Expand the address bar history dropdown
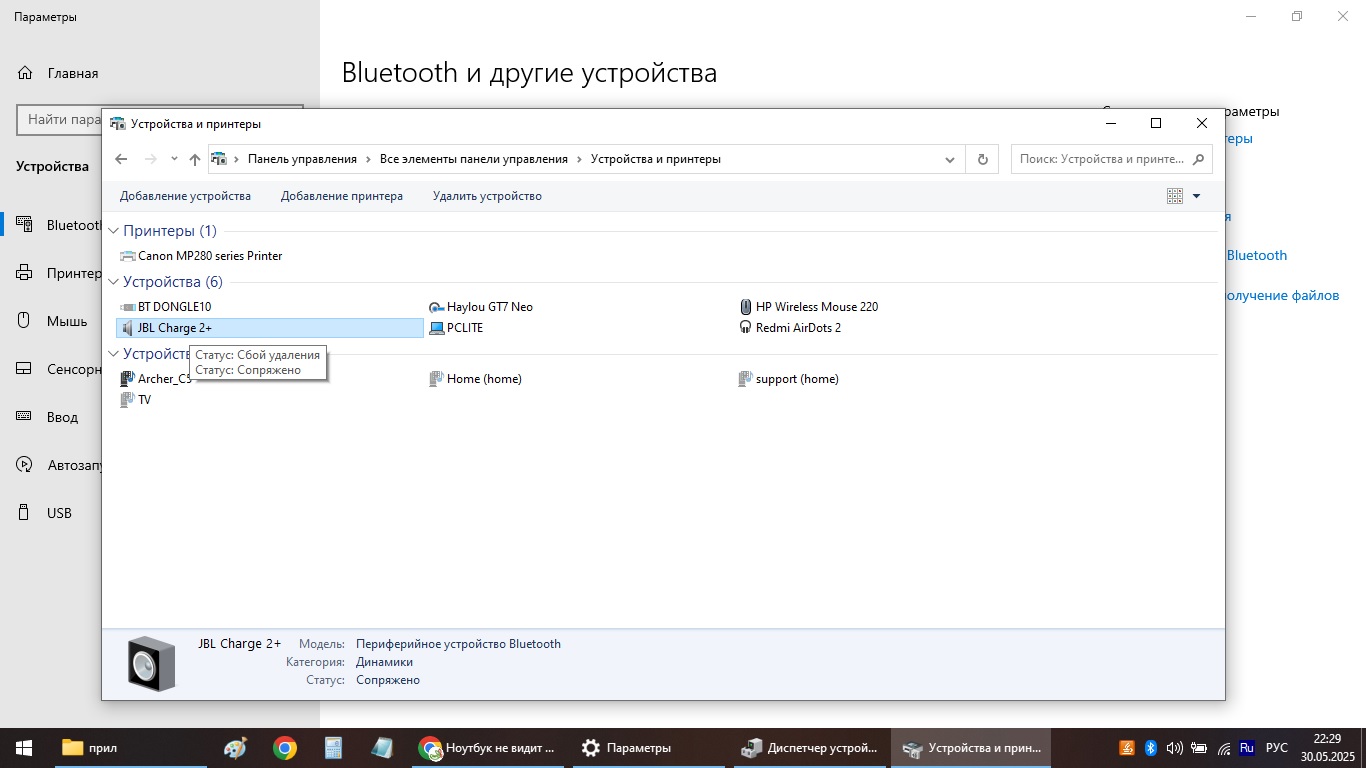The width and height of the screenshot is (1366, 768). [950, 159]
